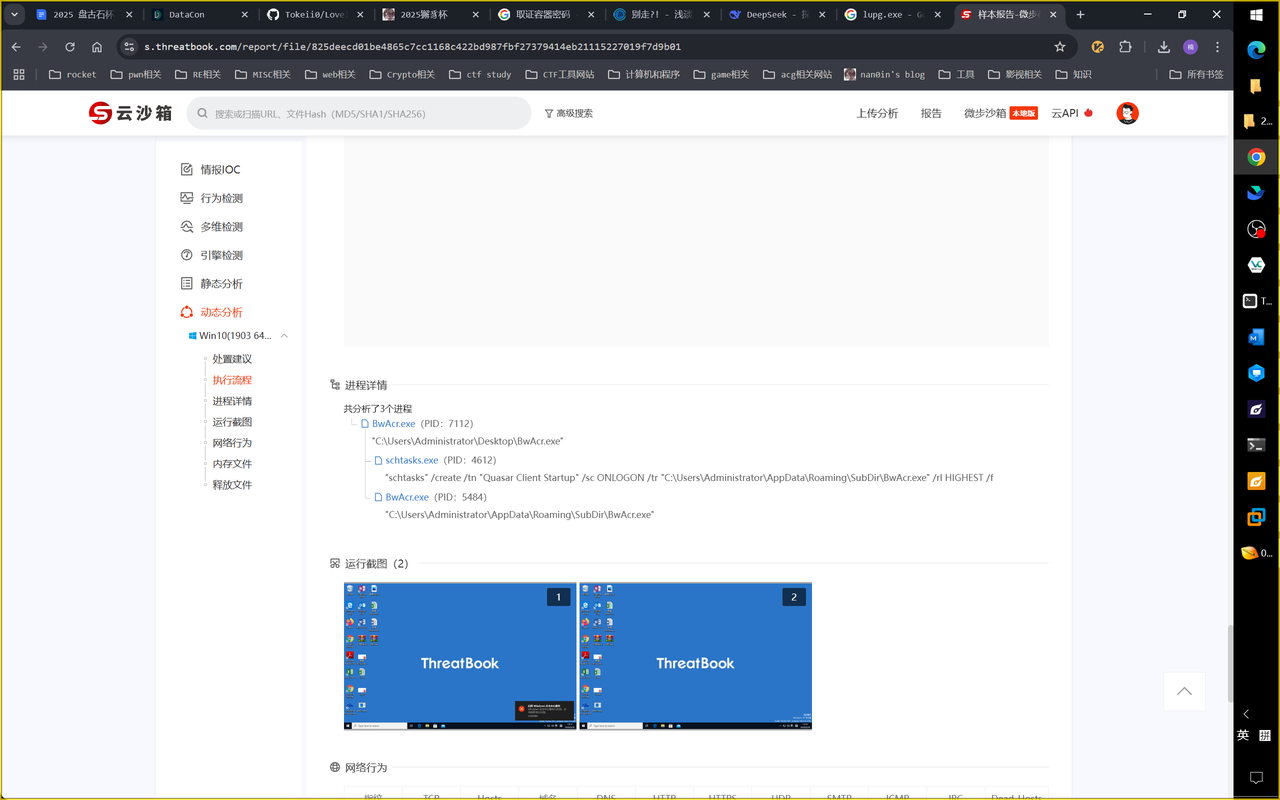Jump to 释放文件 subsection
The height and width of the screenshot is (800, 1280).
coord(232,485)
